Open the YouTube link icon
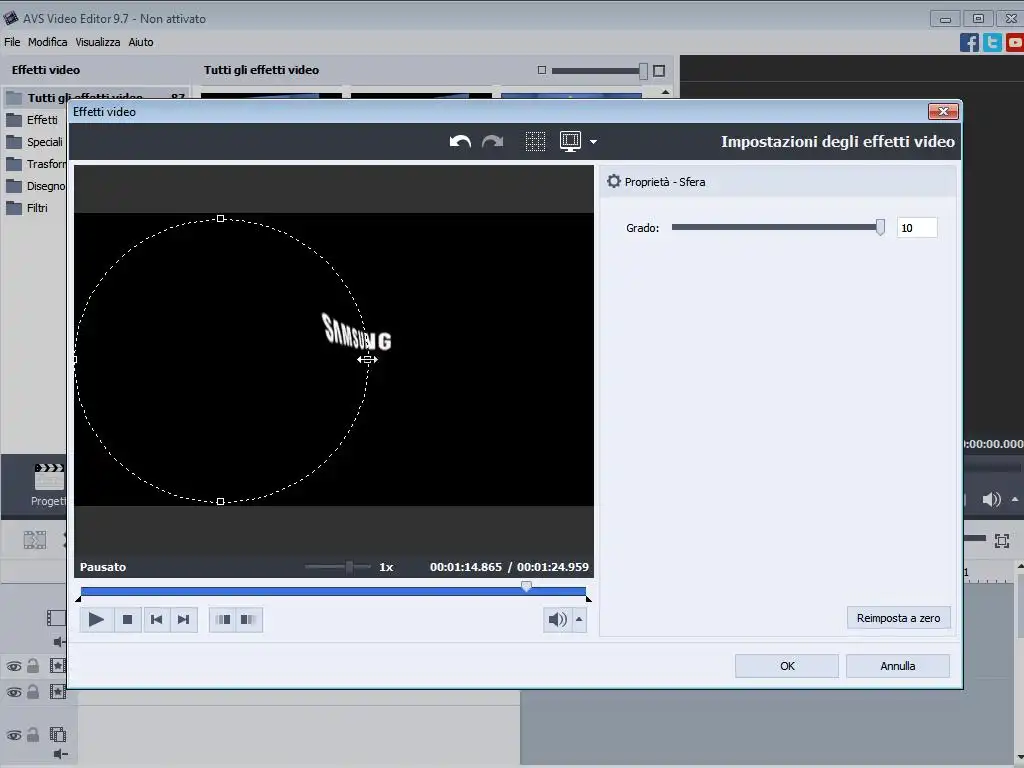 [1015, 42]
